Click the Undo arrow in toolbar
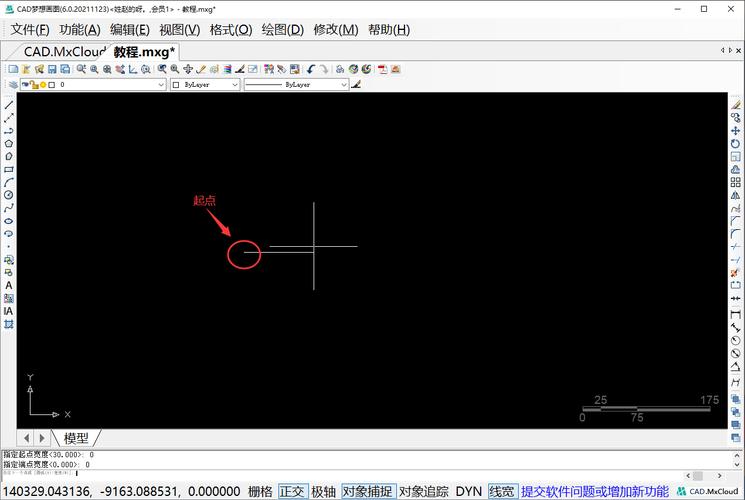This screenshot has height=500, width=745. (312, 69)
